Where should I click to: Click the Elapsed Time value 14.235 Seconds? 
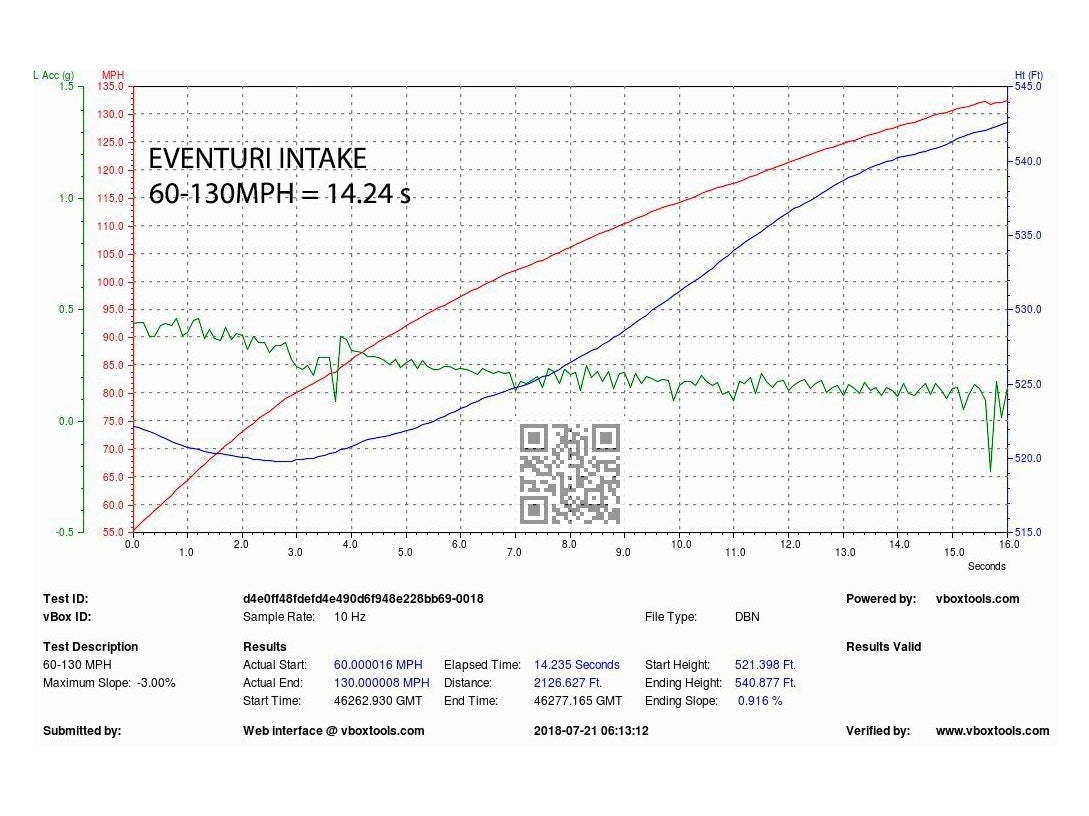click(x=578, y=664)
